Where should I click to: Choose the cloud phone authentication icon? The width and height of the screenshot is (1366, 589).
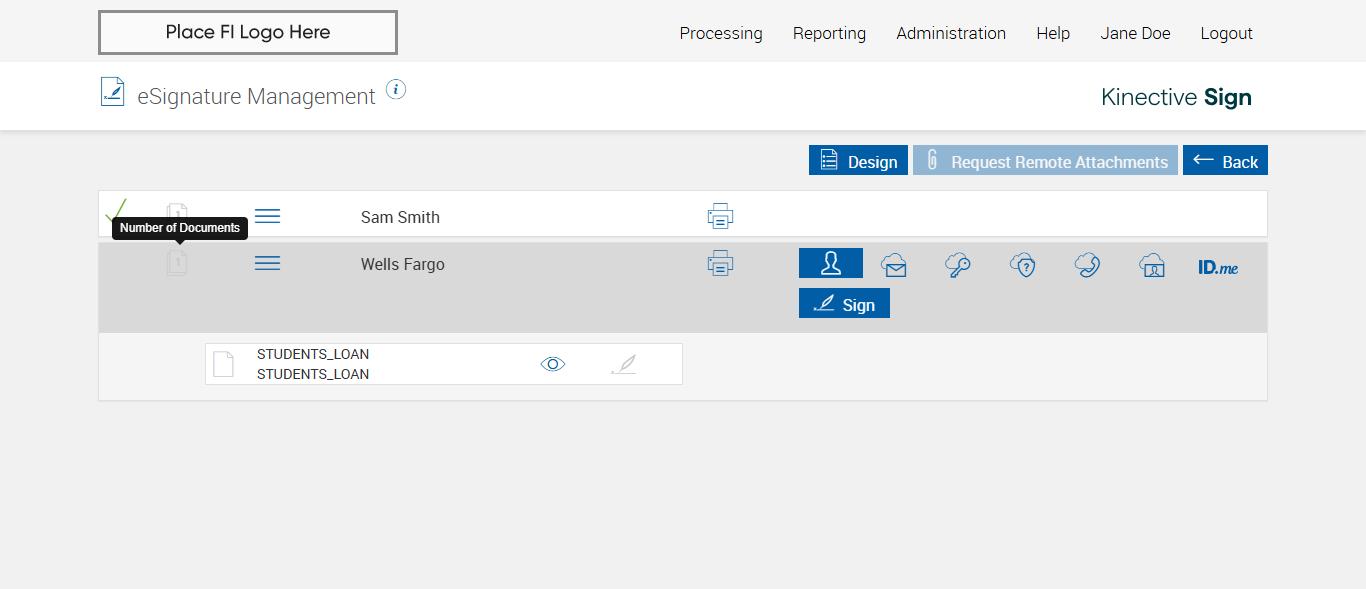(x=1087, y=265)
